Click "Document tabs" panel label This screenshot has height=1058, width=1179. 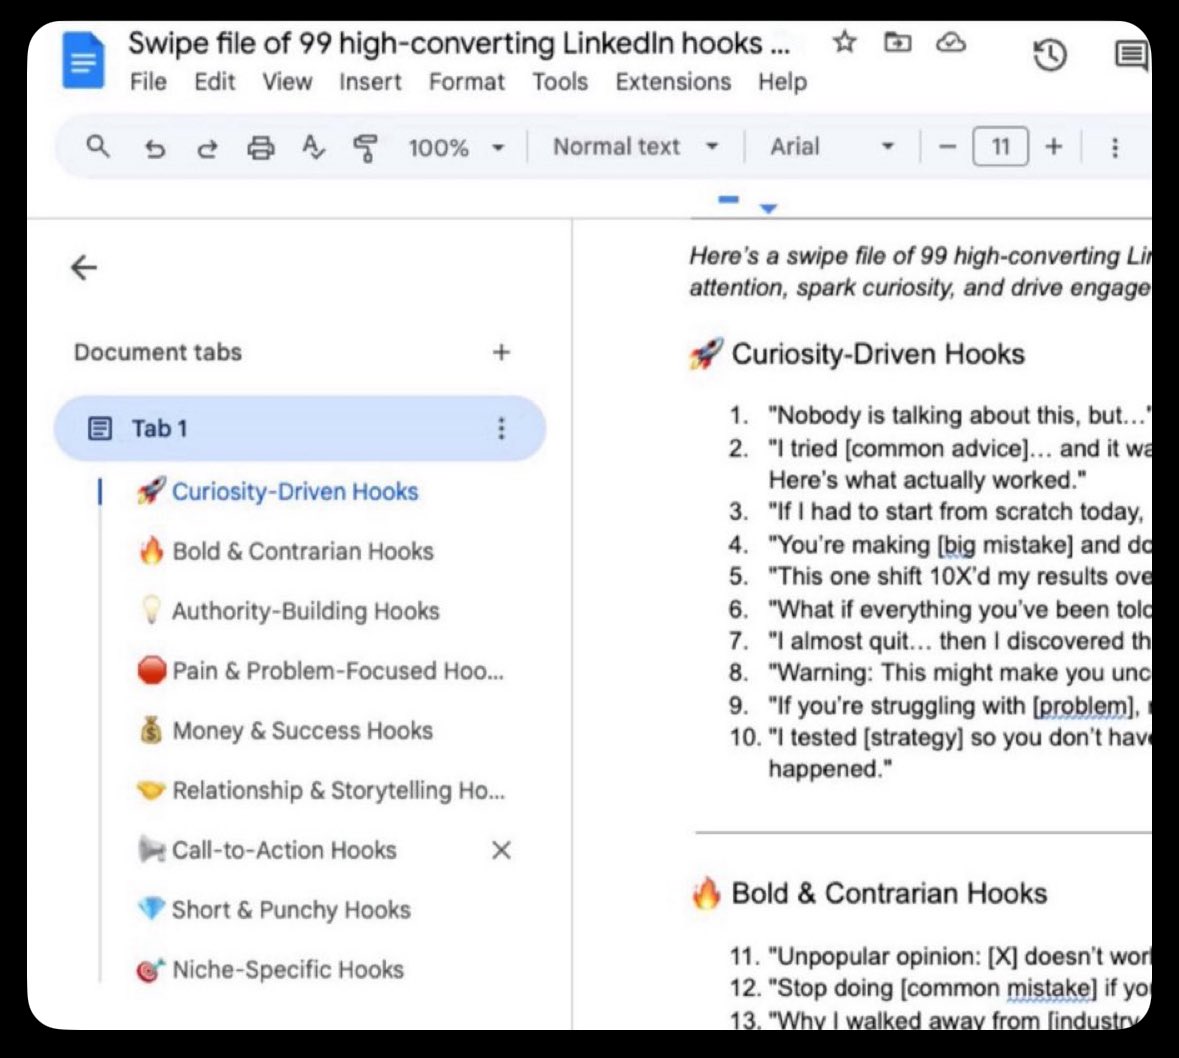pyautogui.click(x=158, y=352)
